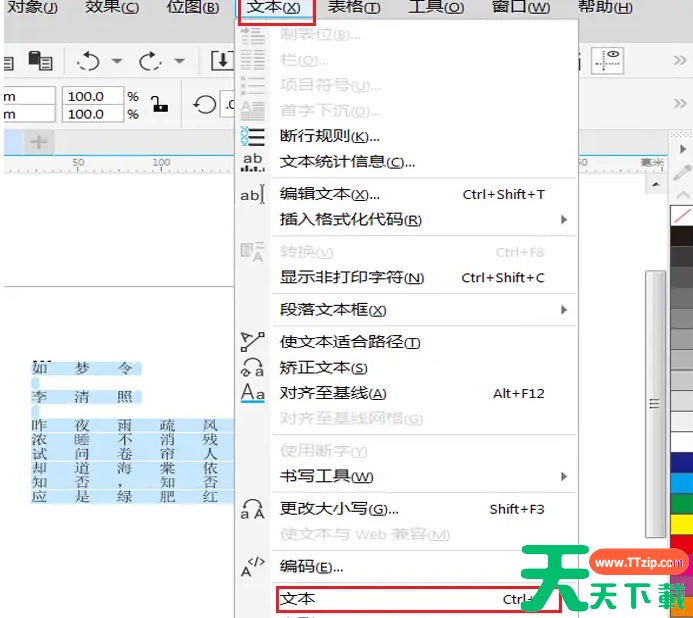The height and width of the screenshot is (618, 693).
Task: Expand 段落文本框(X) submenu
Action: click(407, 310)
